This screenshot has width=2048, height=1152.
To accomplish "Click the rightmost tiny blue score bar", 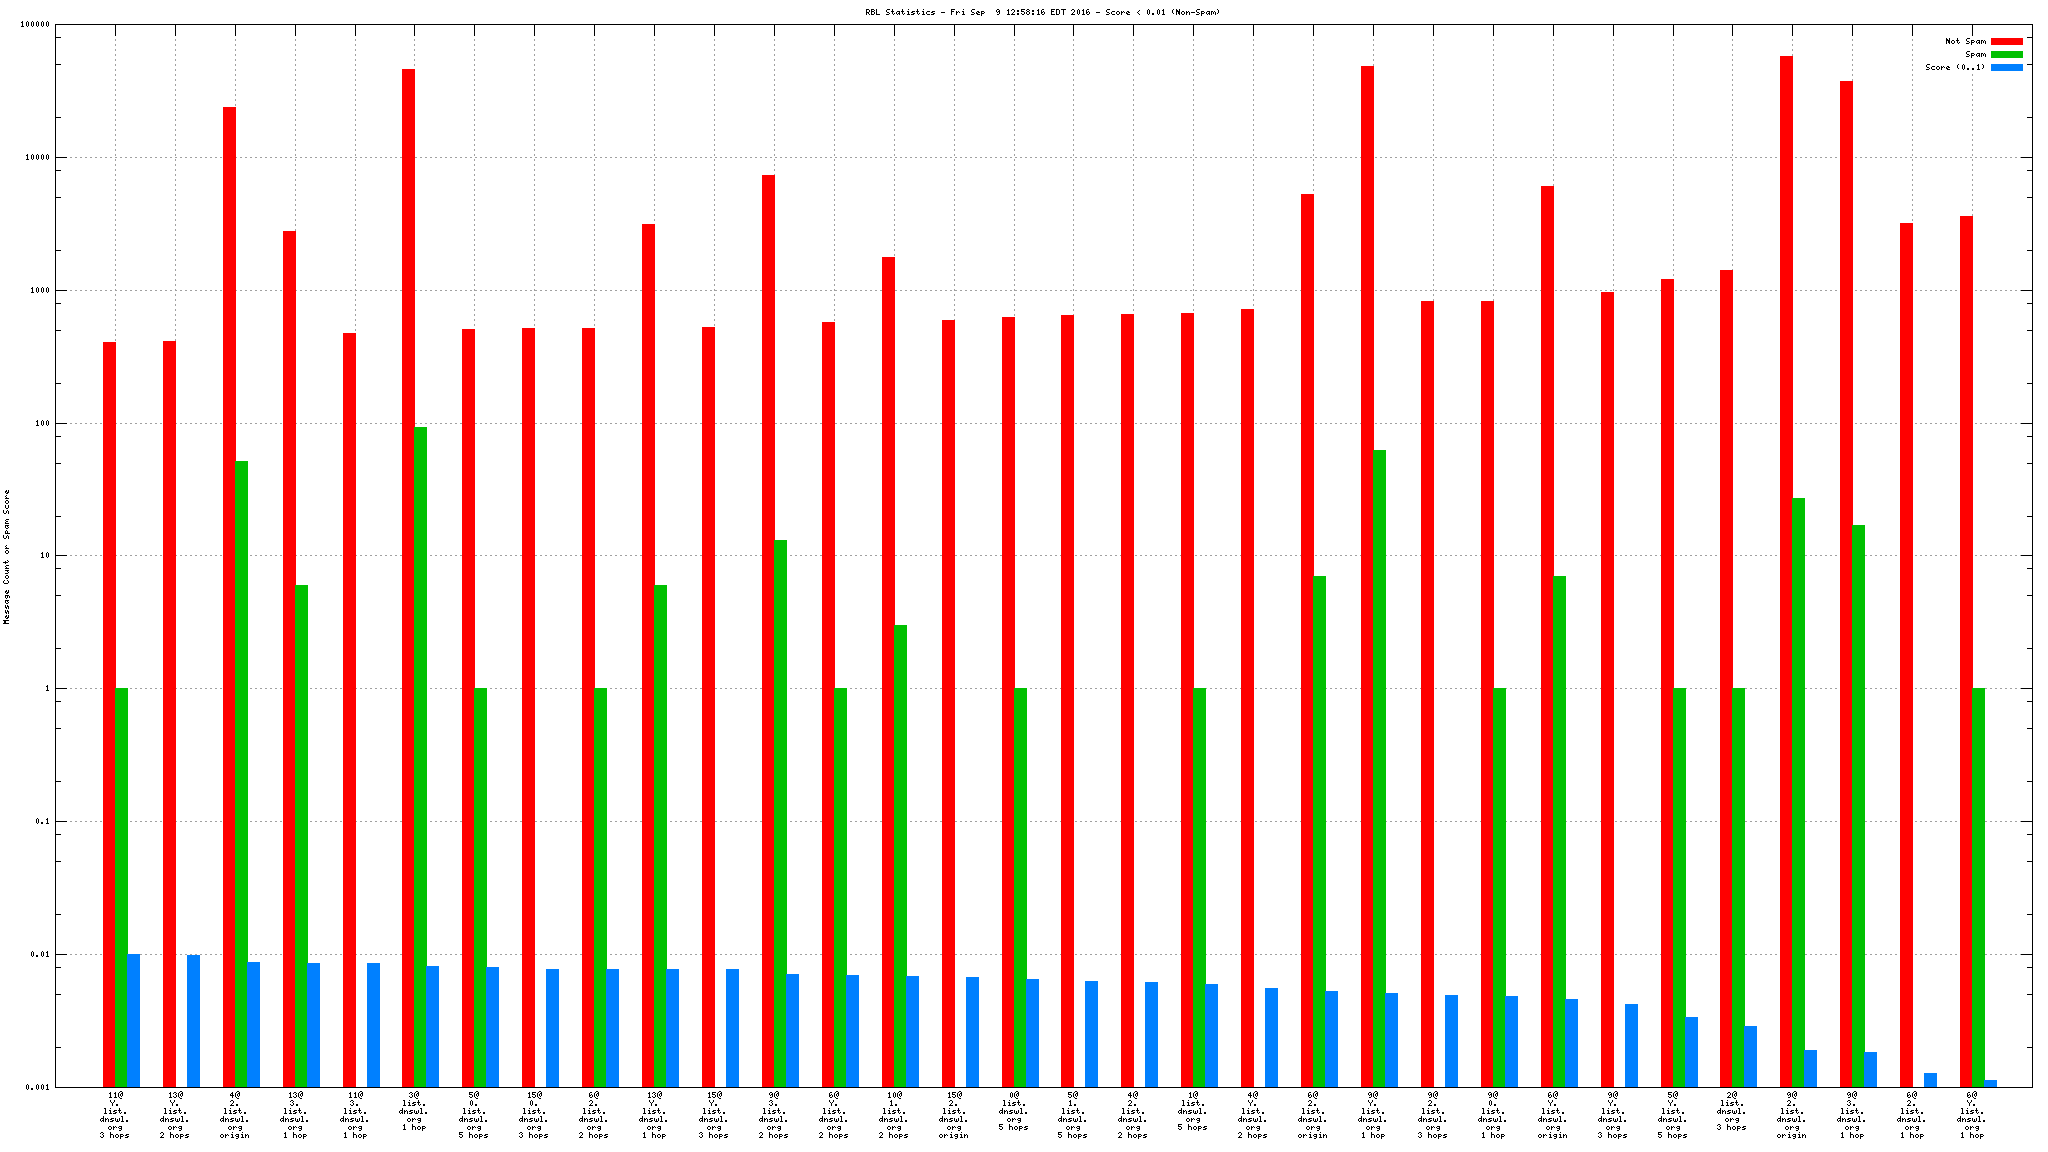I will pyautogui.click(x=1991, y=1083).
